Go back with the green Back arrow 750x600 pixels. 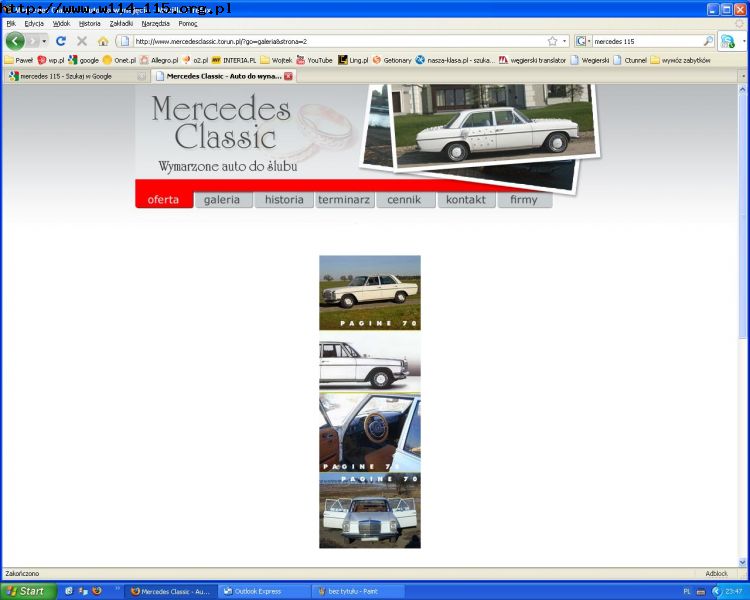coord(15,41)
